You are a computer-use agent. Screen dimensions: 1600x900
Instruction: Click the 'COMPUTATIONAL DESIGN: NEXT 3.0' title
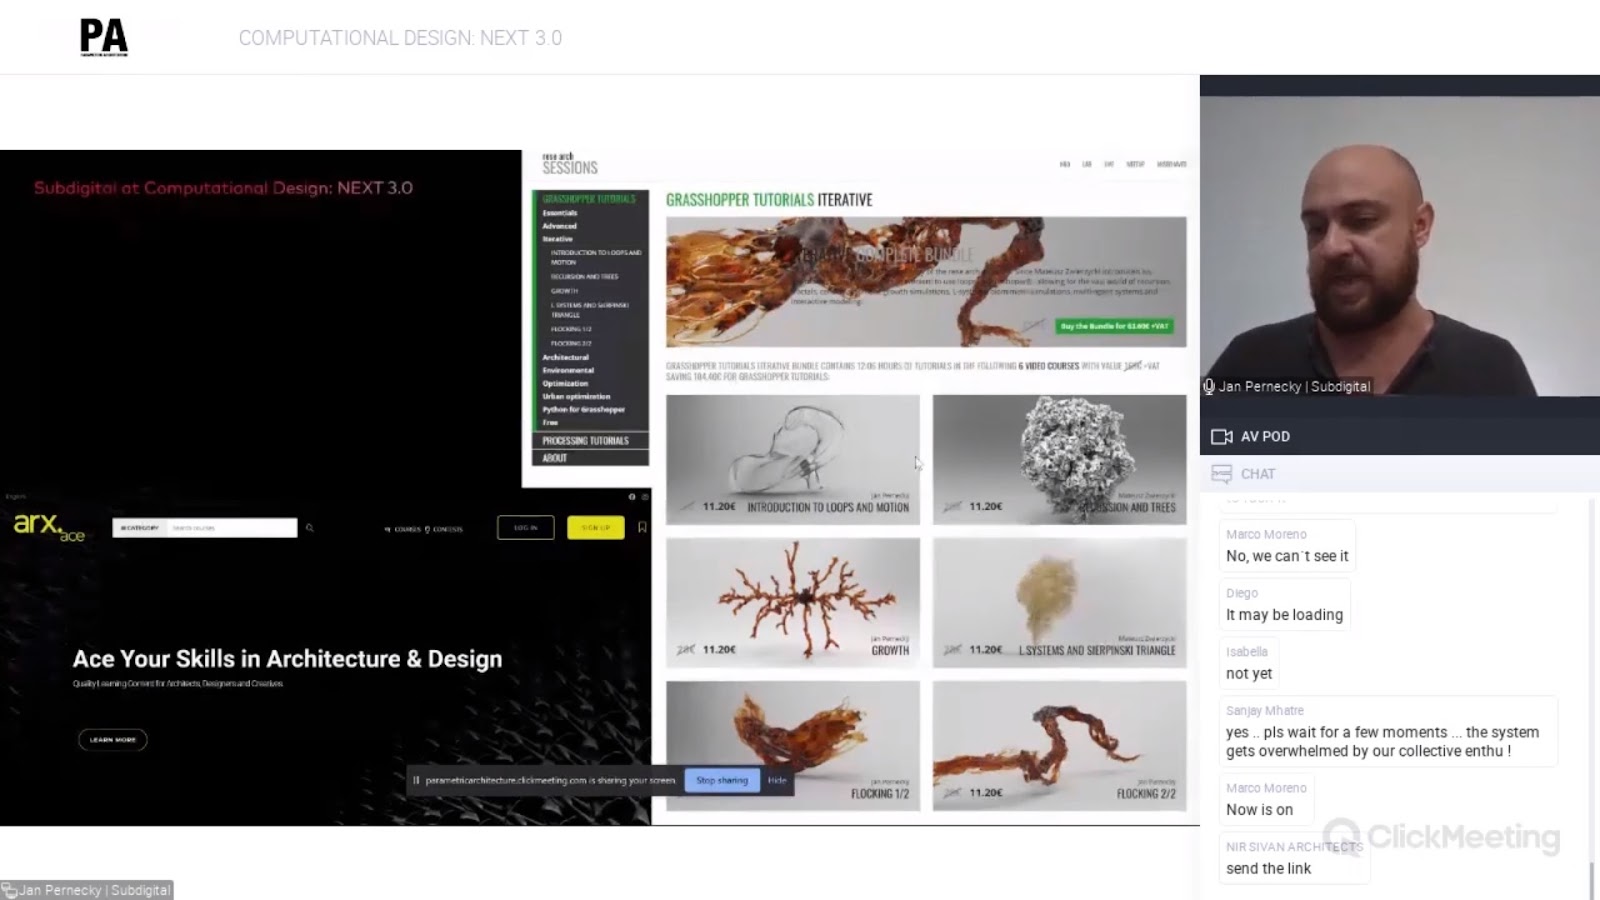(400, 38)
